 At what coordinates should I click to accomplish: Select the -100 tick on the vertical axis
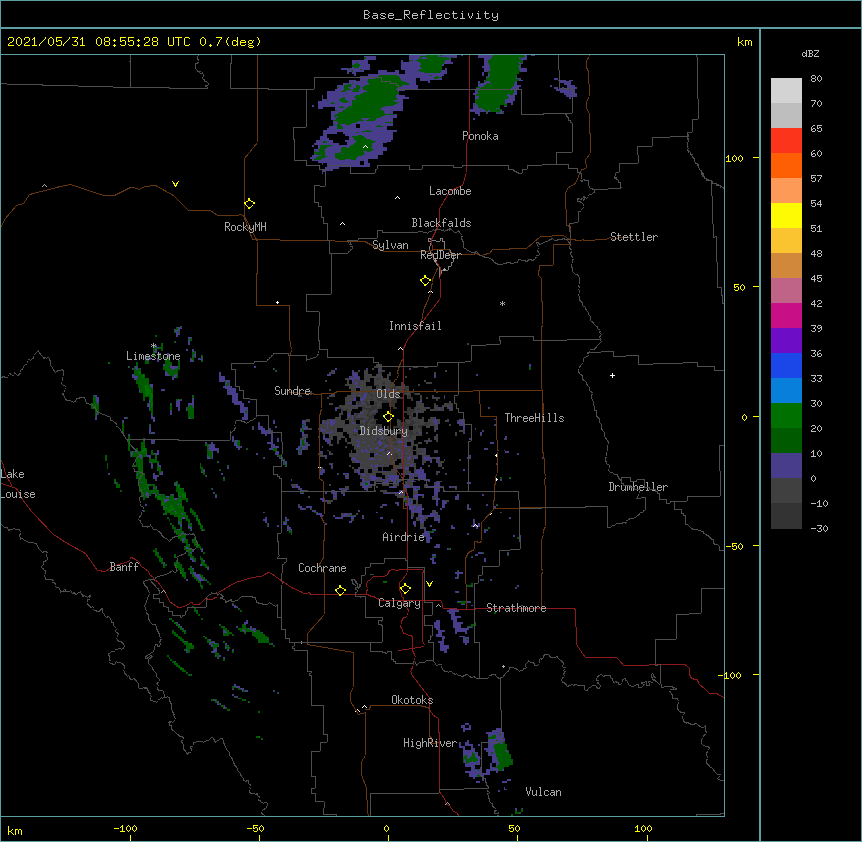coord(731,675)
